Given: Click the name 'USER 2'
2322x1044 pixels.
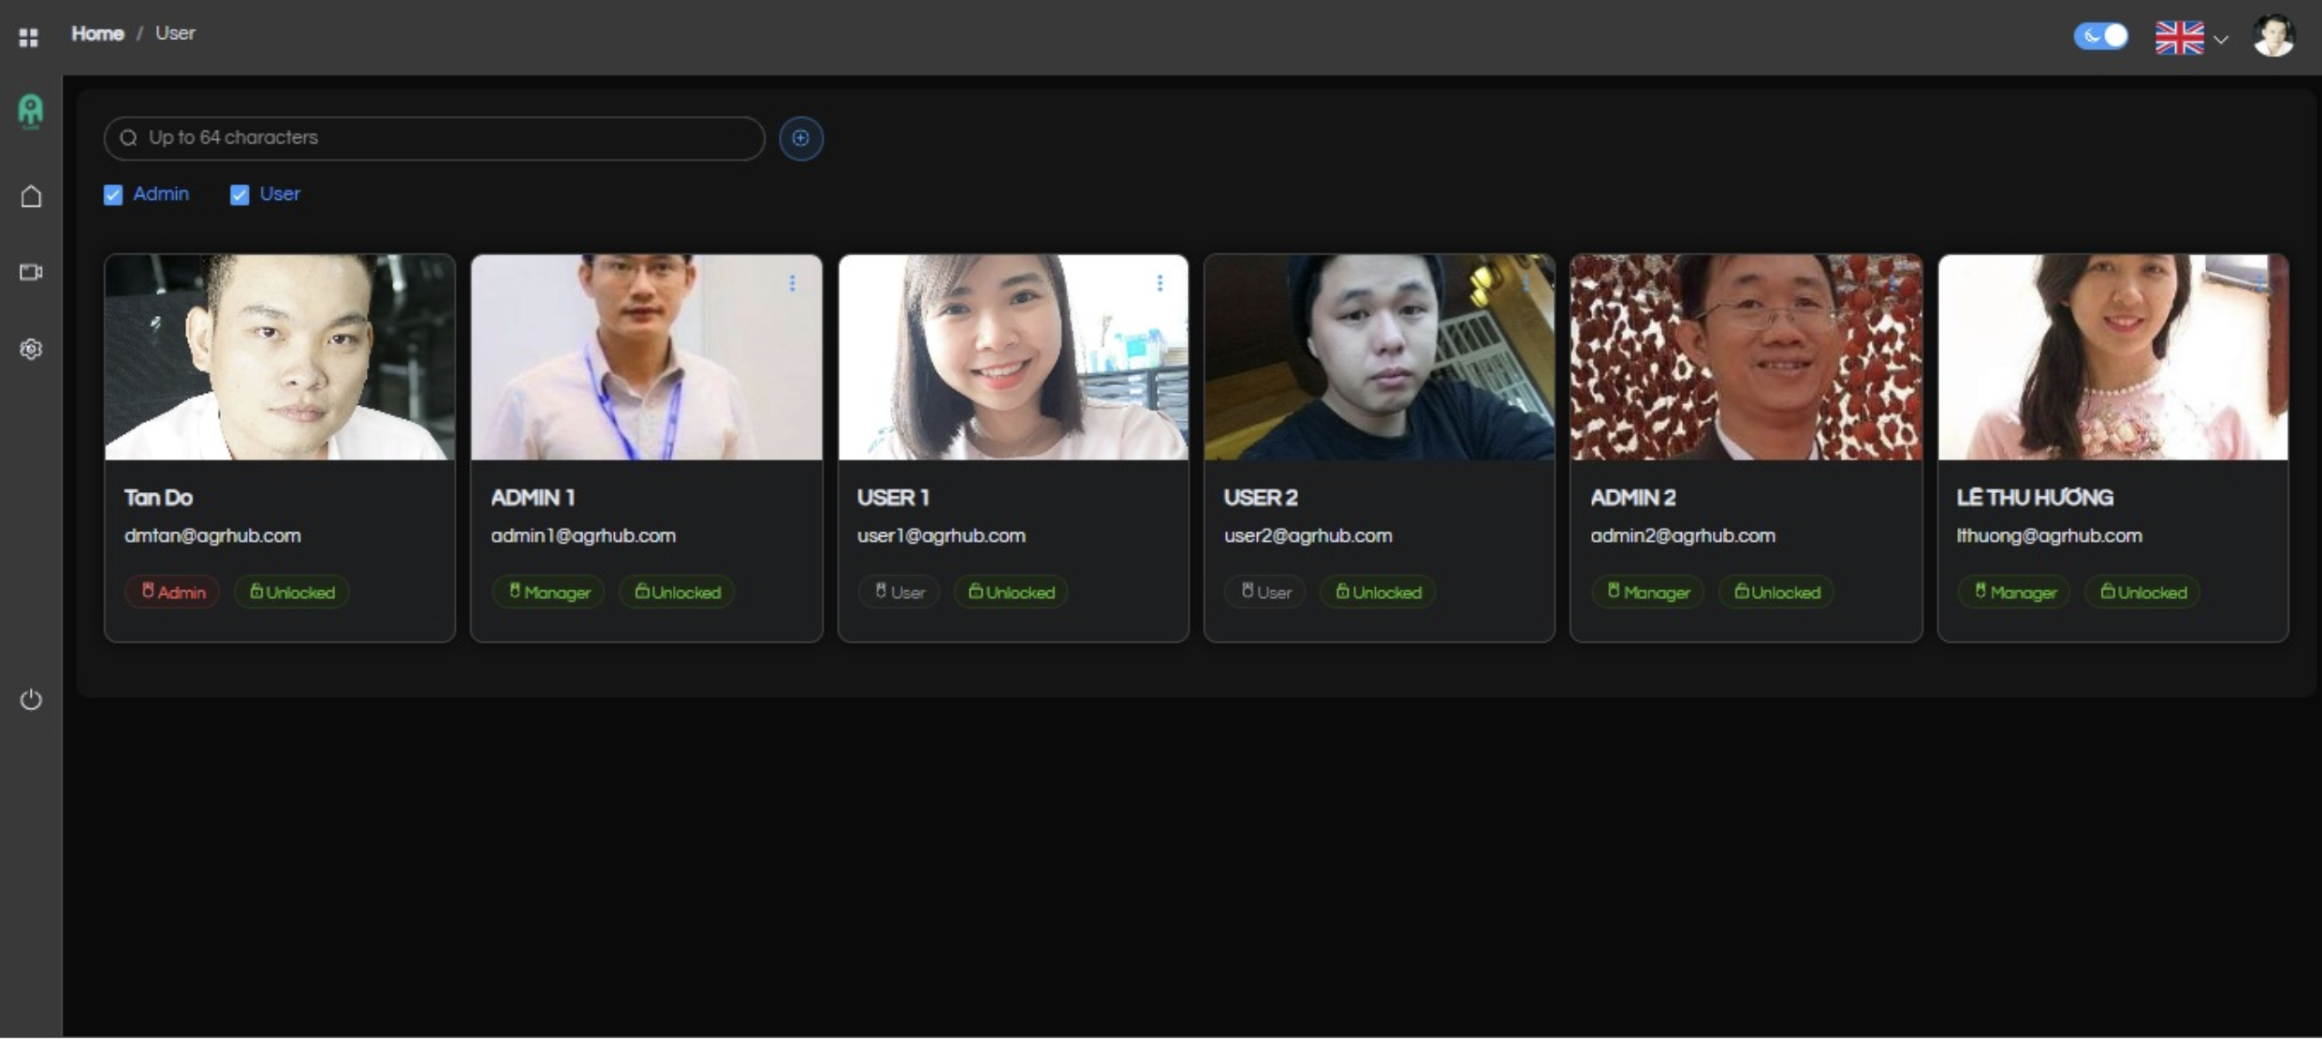Looking at the screenshot, I should pyautogui.click(x=1261, y=498).
